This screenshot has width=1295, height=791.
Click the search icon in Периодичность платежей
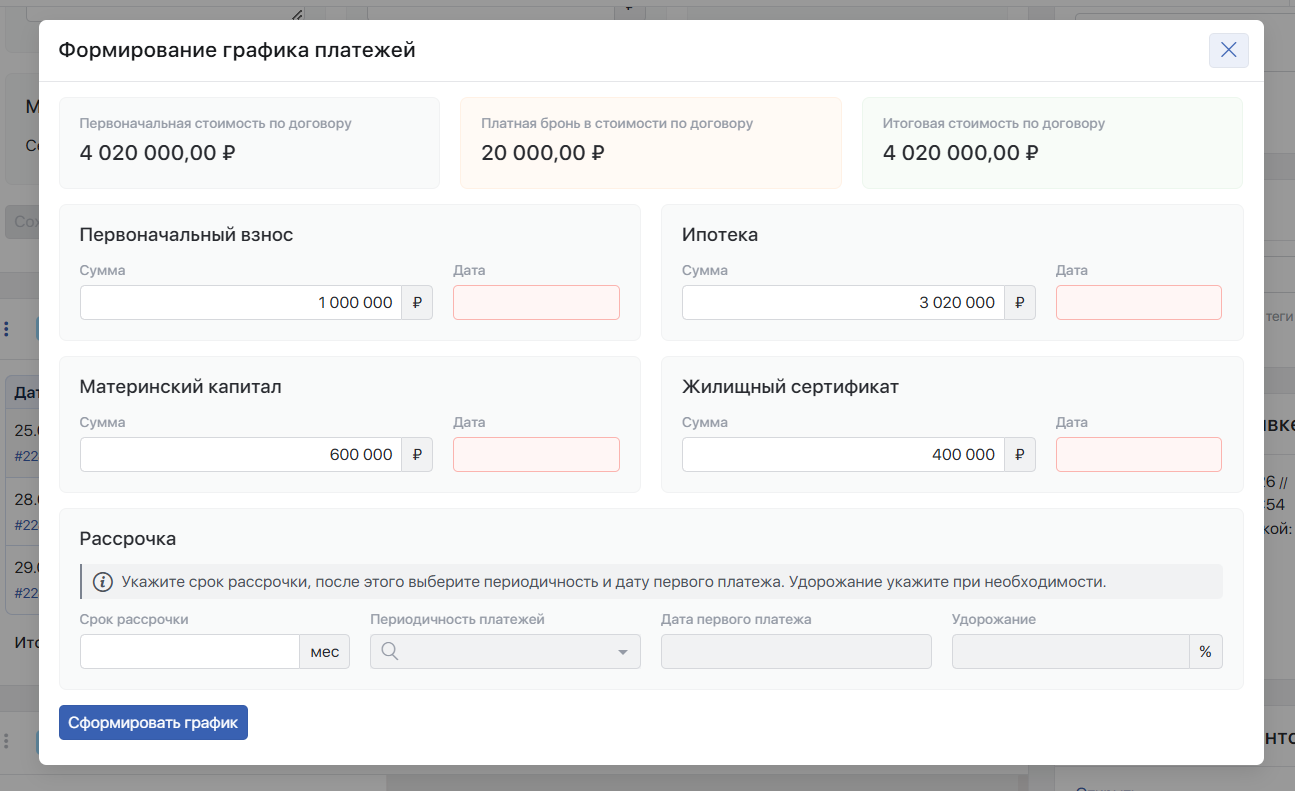(390, 652)
